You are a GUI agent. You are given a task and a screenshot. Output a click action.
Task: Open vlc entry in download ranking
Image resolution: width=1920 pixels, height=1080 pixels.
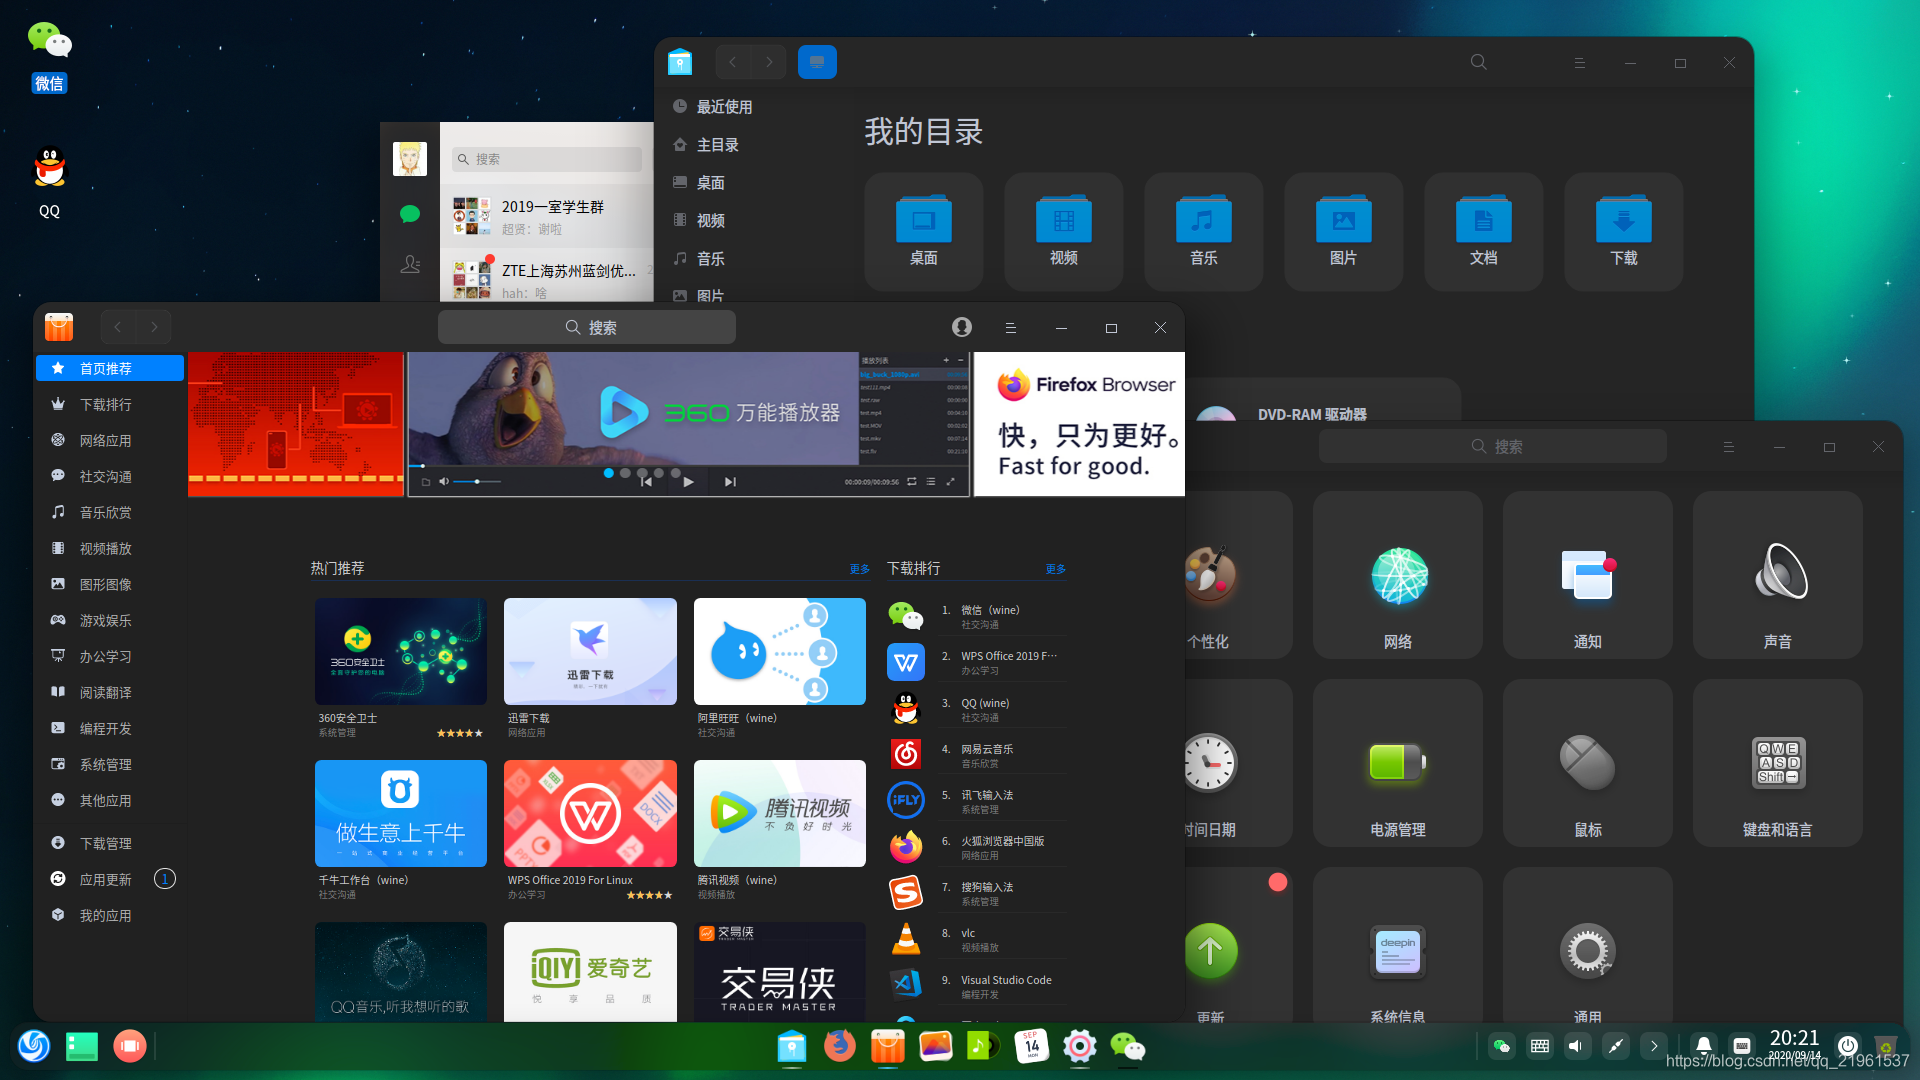click(977, 939)
